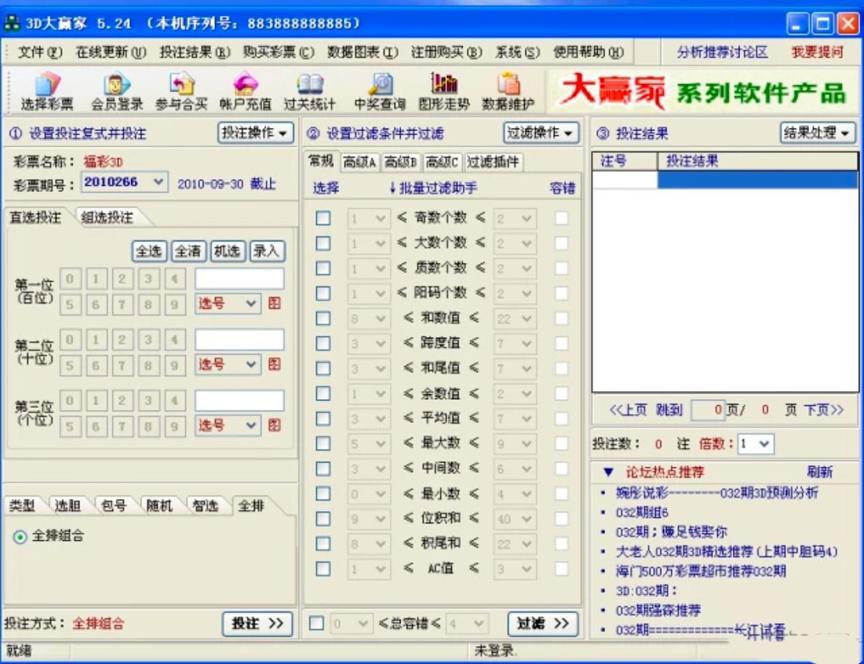
Task: Open the 图形走势 chart icon
Action: click(x=444, y=91)
